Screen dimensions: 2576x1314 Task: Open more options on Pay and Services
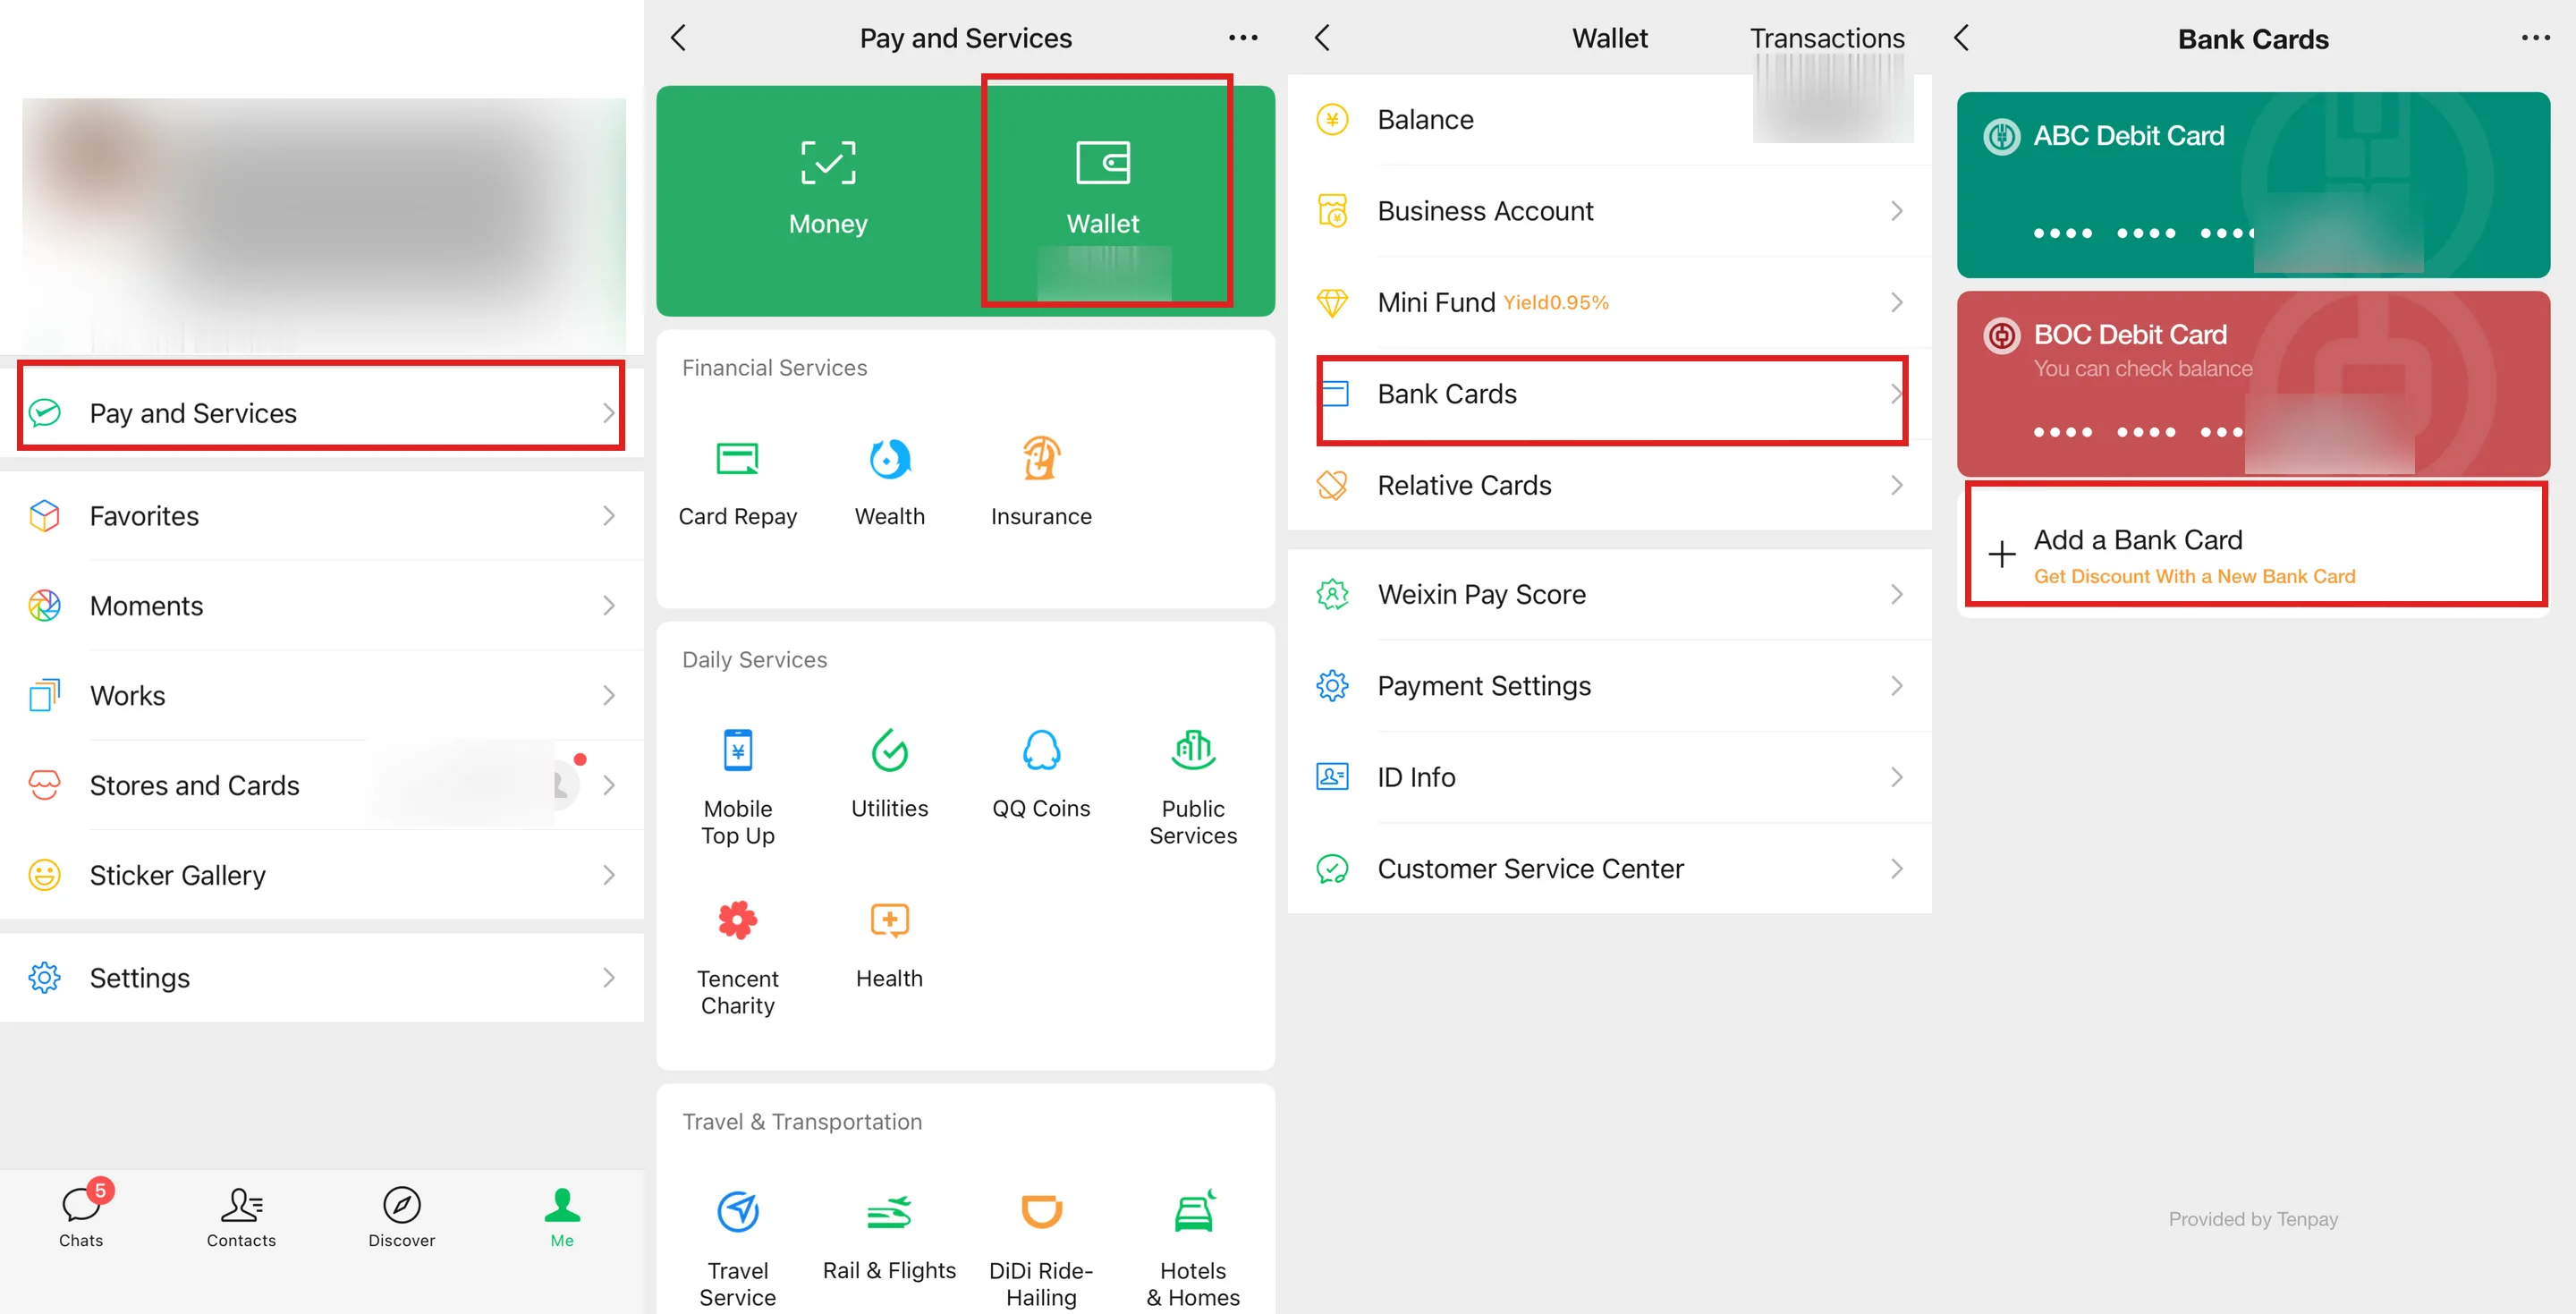coord(1243,38)
